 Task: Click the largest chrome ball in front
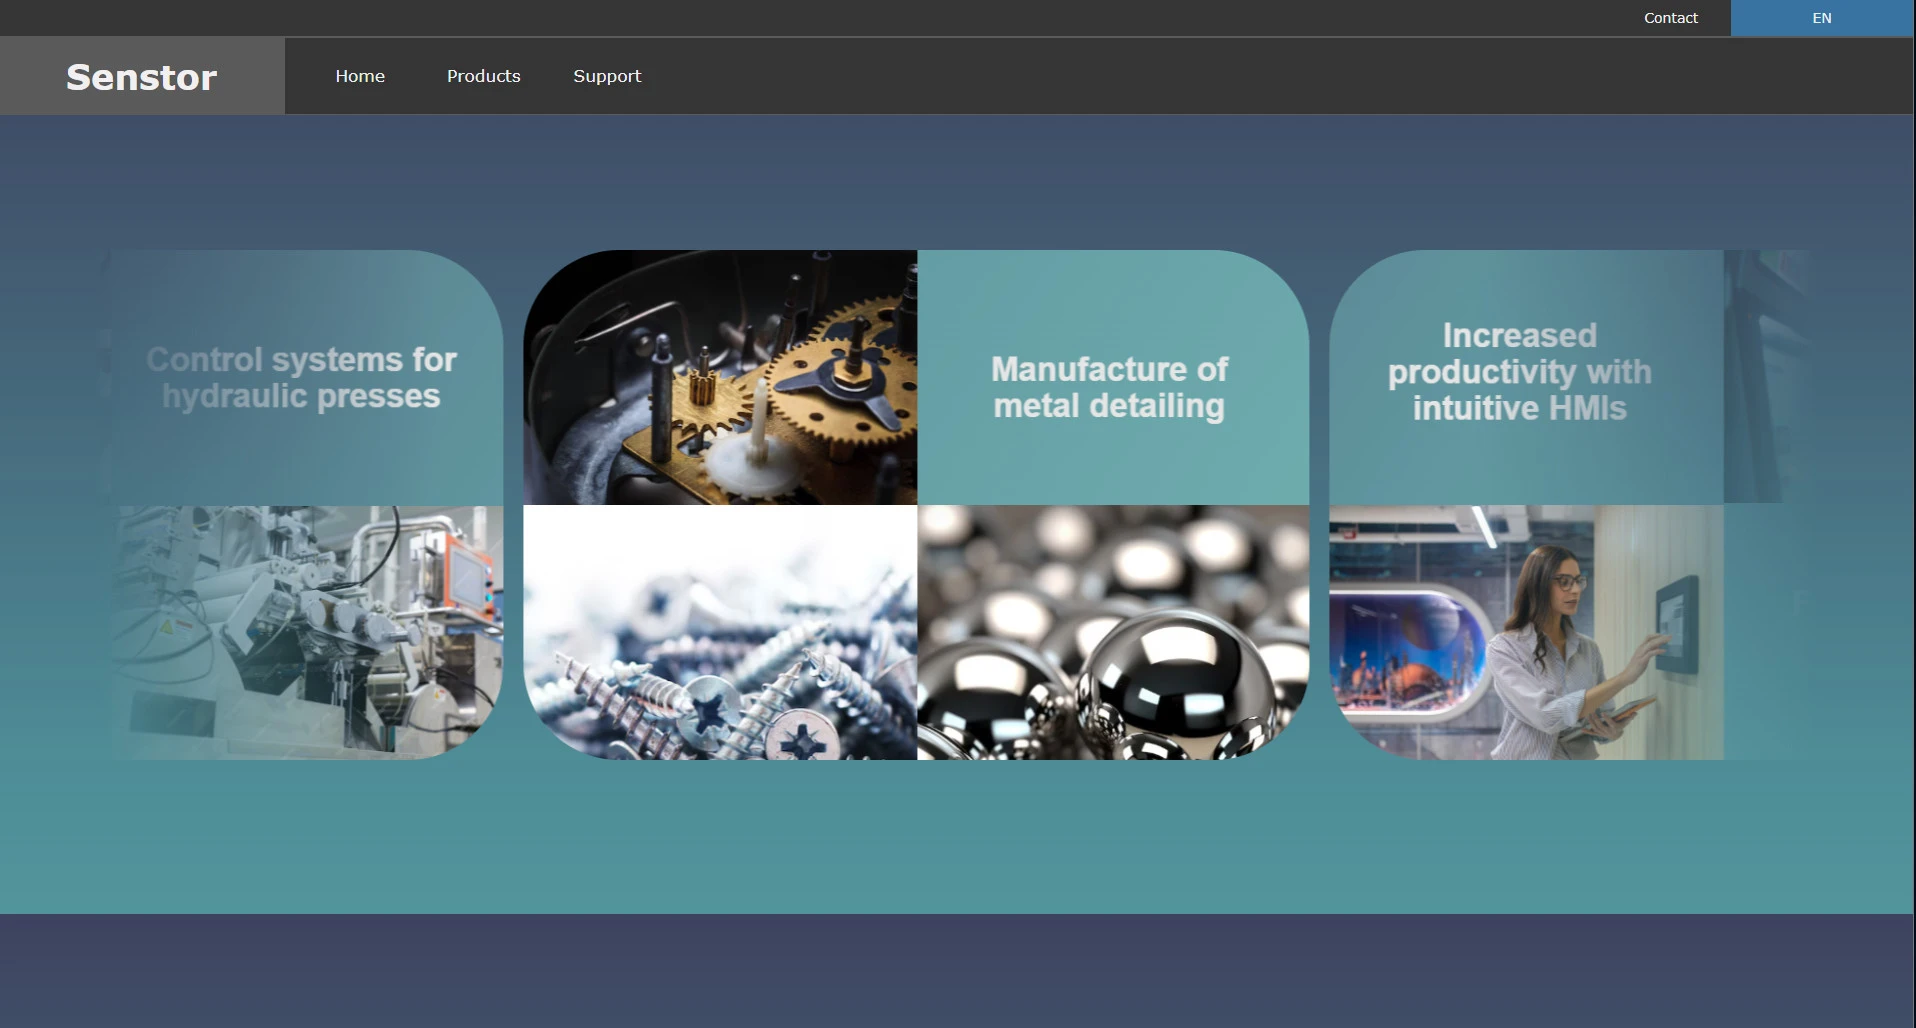[x=1180, y=680]
